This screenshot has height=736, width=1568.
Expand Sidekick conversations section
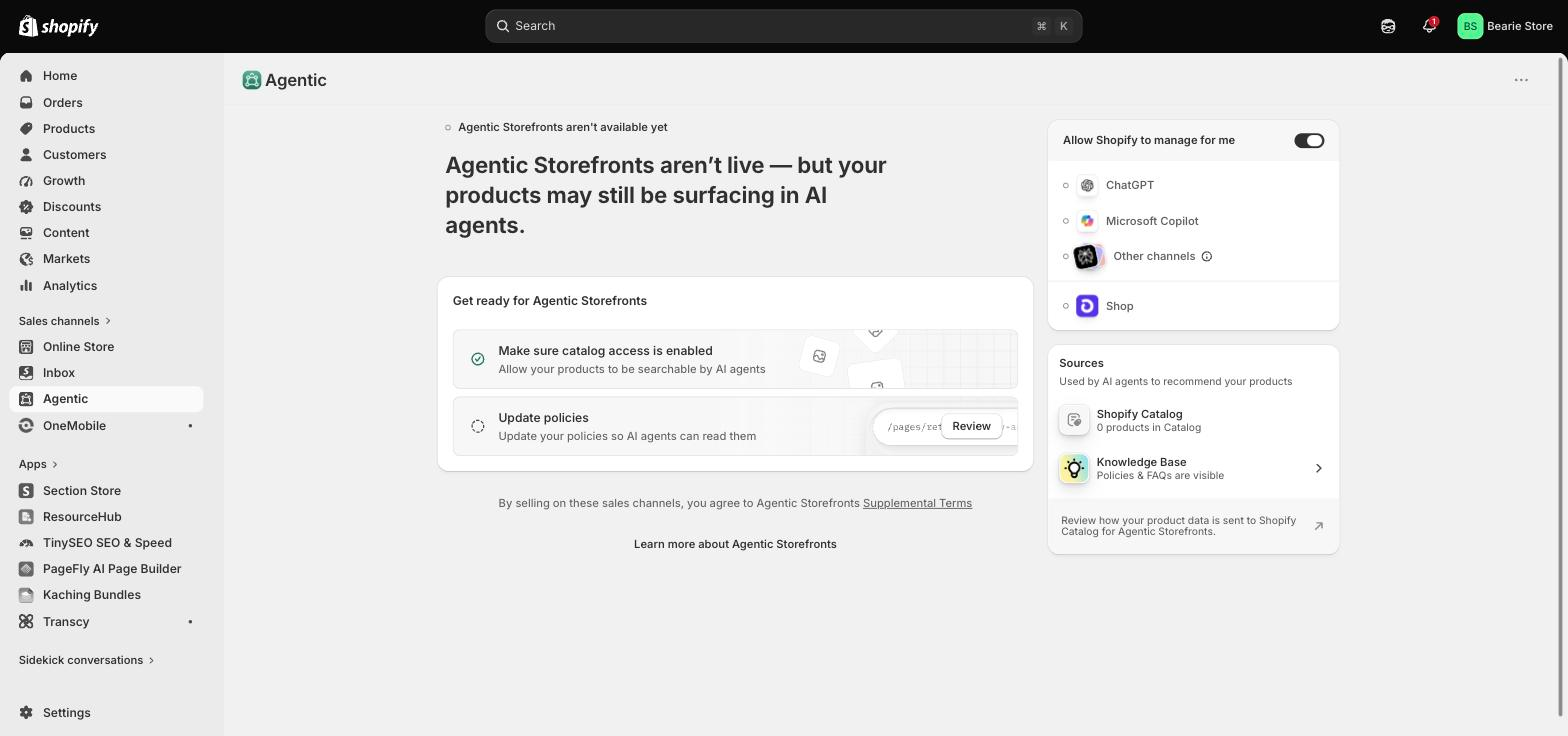[x=87, y=660]
